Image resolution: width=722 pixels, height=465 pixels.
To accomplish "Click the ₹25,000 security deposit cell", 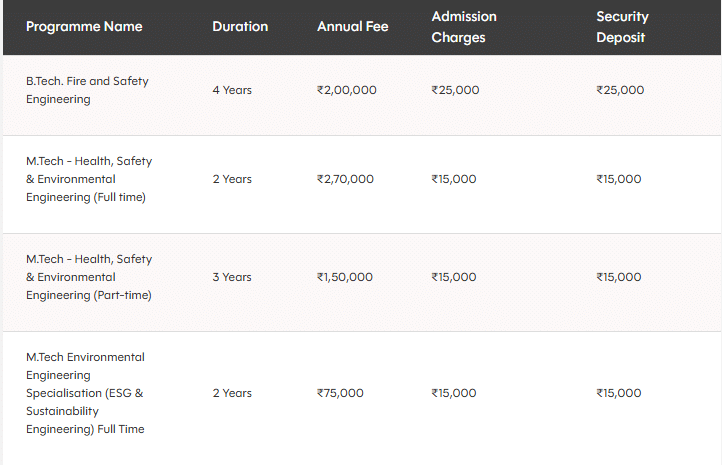I will point(620,90).
